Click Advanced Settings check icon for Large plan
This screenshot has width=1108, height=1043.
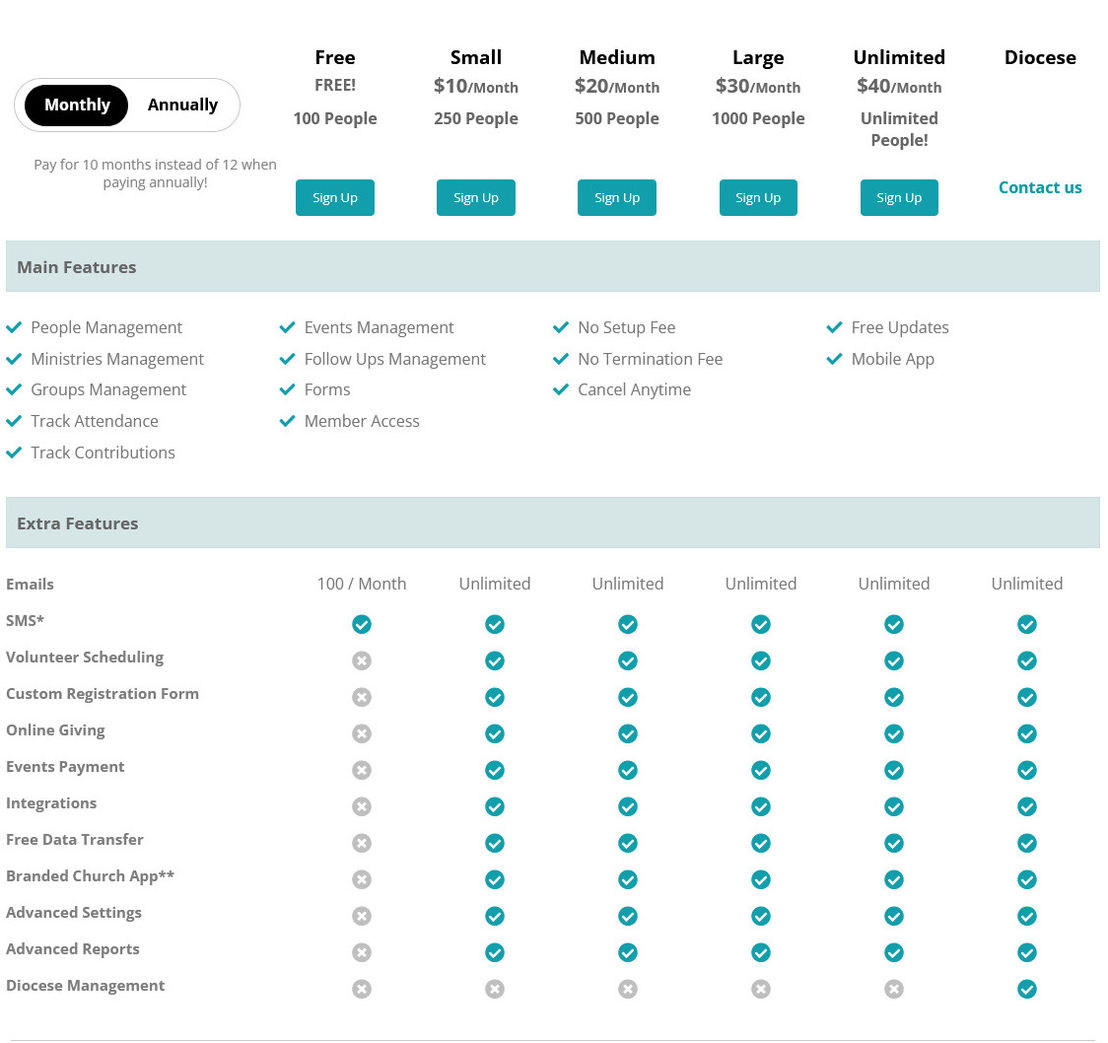pyautogui.click(x=761, y=916)
